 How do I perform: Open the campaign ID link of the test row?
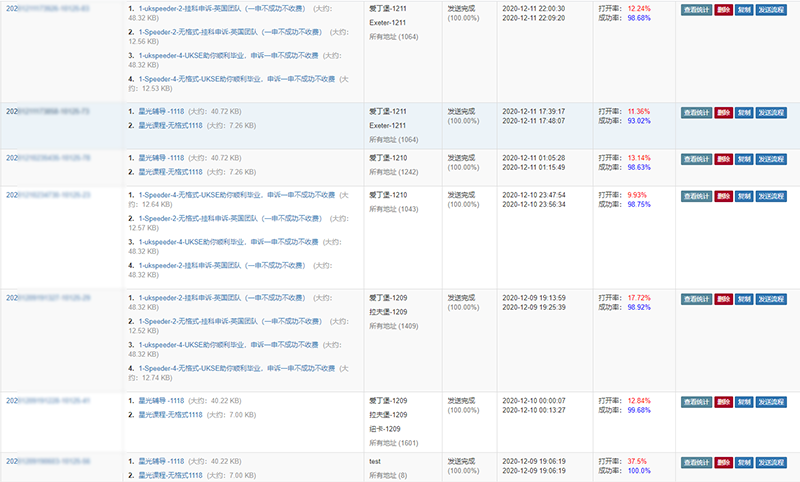[47, 461]
